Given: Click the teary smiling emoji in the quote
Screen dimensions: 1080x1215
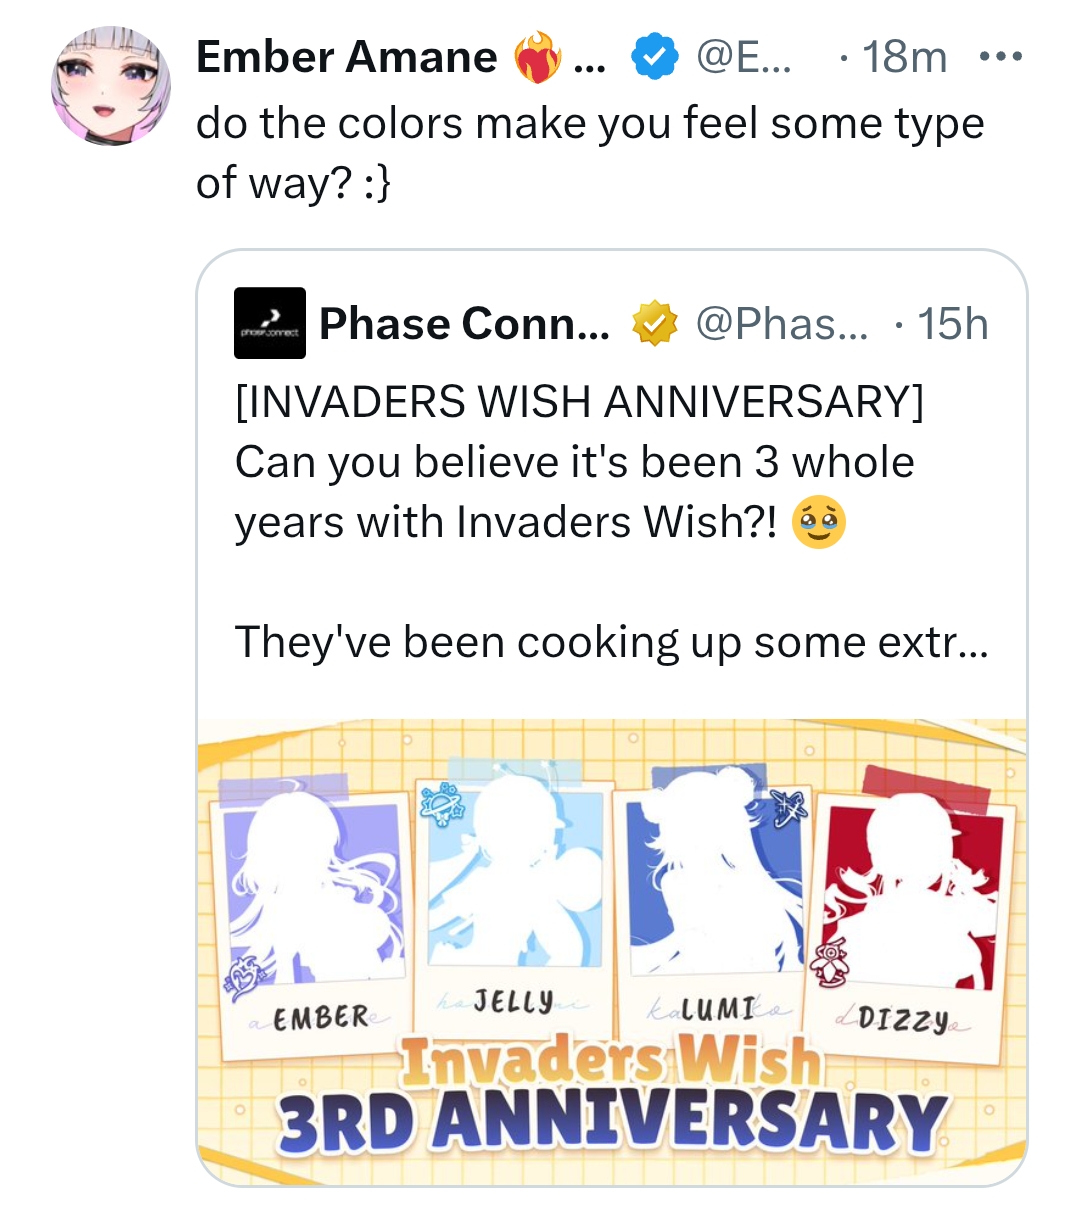Looking at the screenshot, I should [x=819, y=523].
